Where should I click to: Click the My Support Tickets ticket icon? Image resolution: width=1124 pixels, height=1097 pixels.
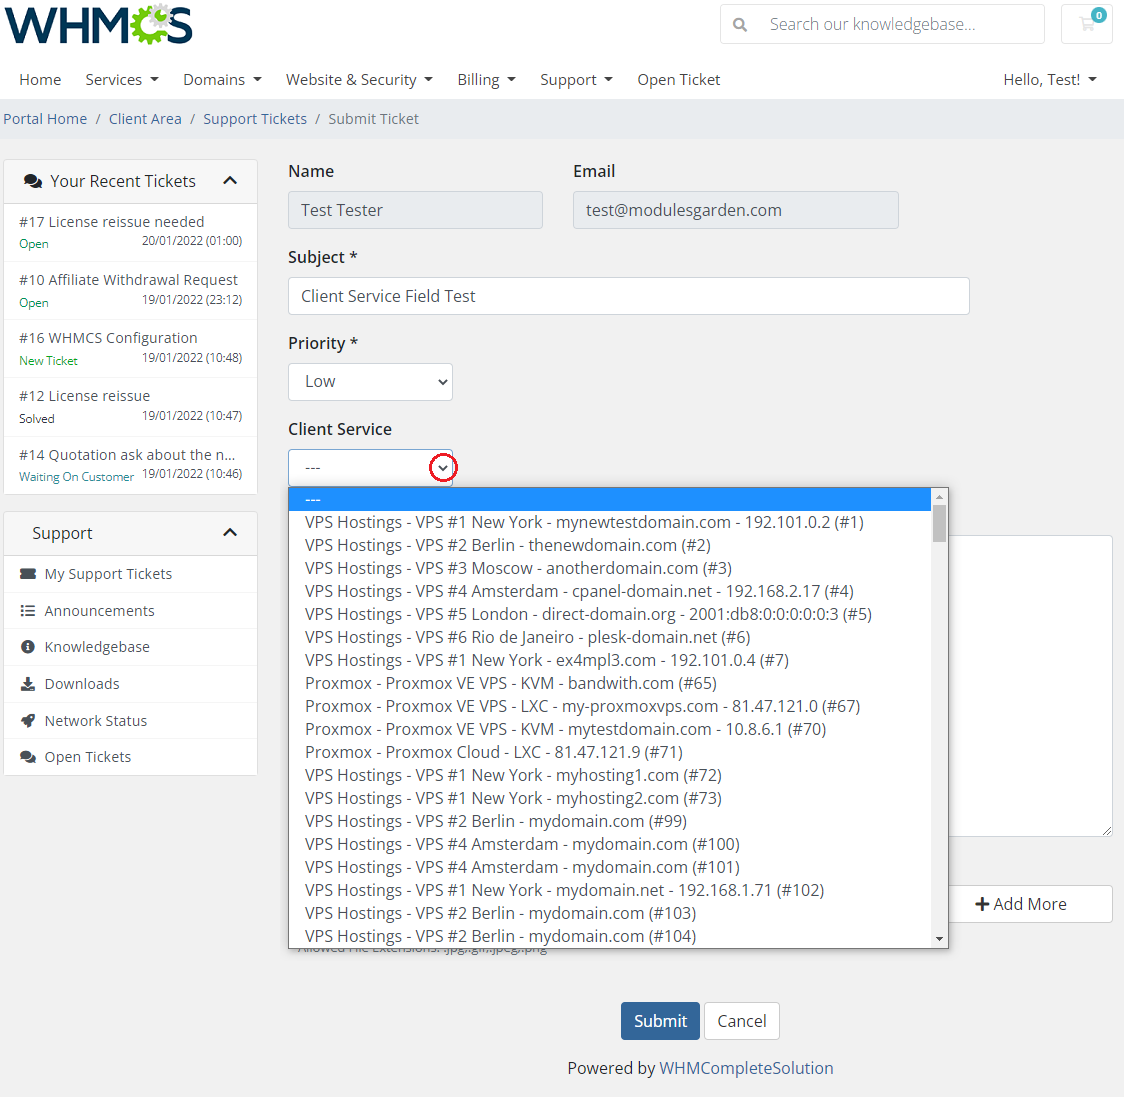click(28, 574)
